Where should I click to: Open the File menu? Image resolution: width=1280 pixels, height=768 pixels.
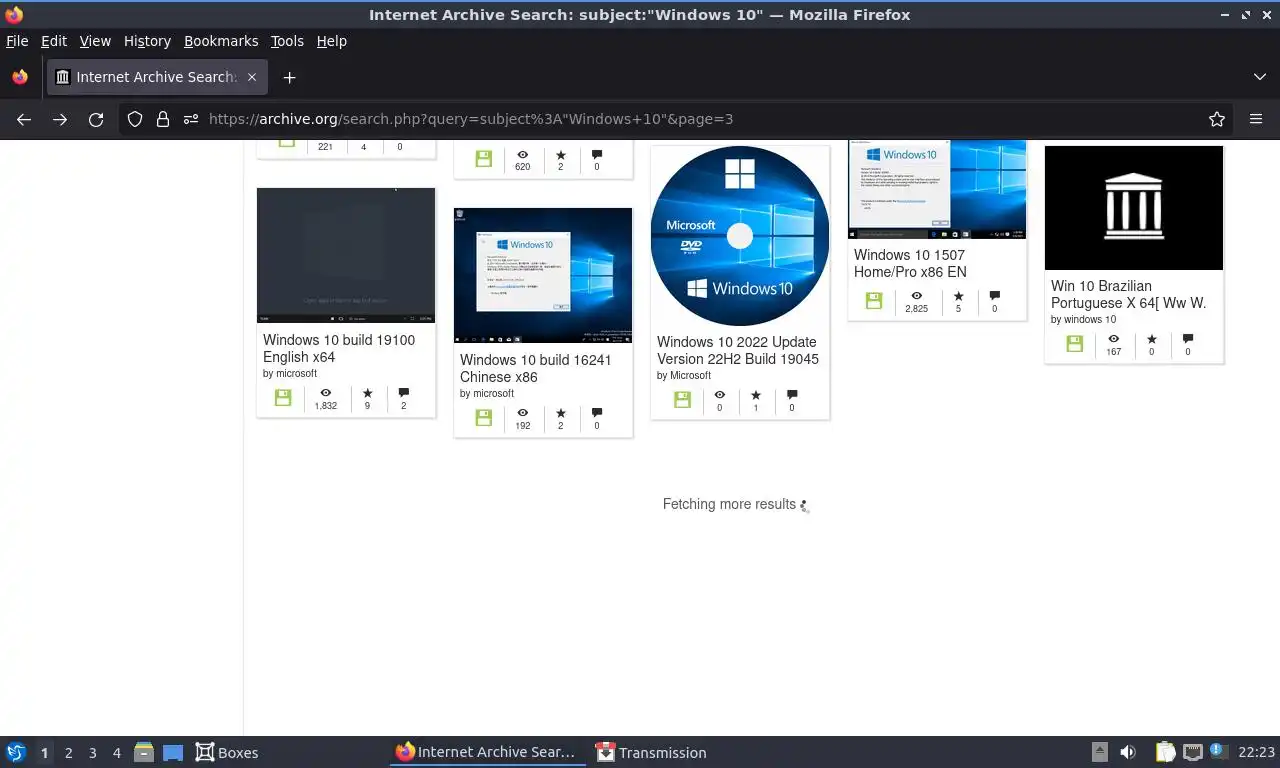(x=17, y=41)
